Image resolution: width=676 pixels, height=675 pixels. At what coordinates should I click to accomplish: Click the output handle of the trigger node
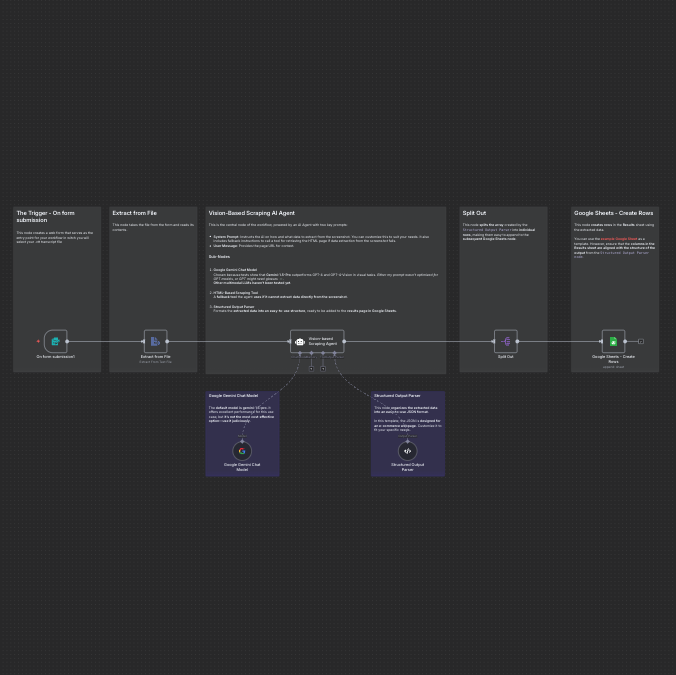(68, 341)
